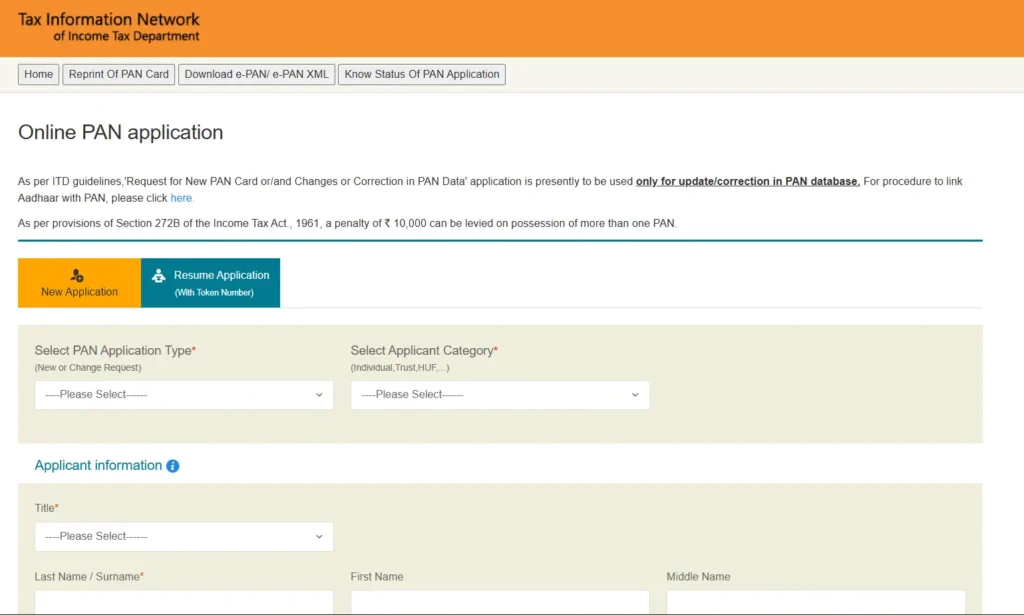This screenshot has width=1024, height=615.
Task: Open the Select PAN Application Type dropdown
Action: click(184, 395)
